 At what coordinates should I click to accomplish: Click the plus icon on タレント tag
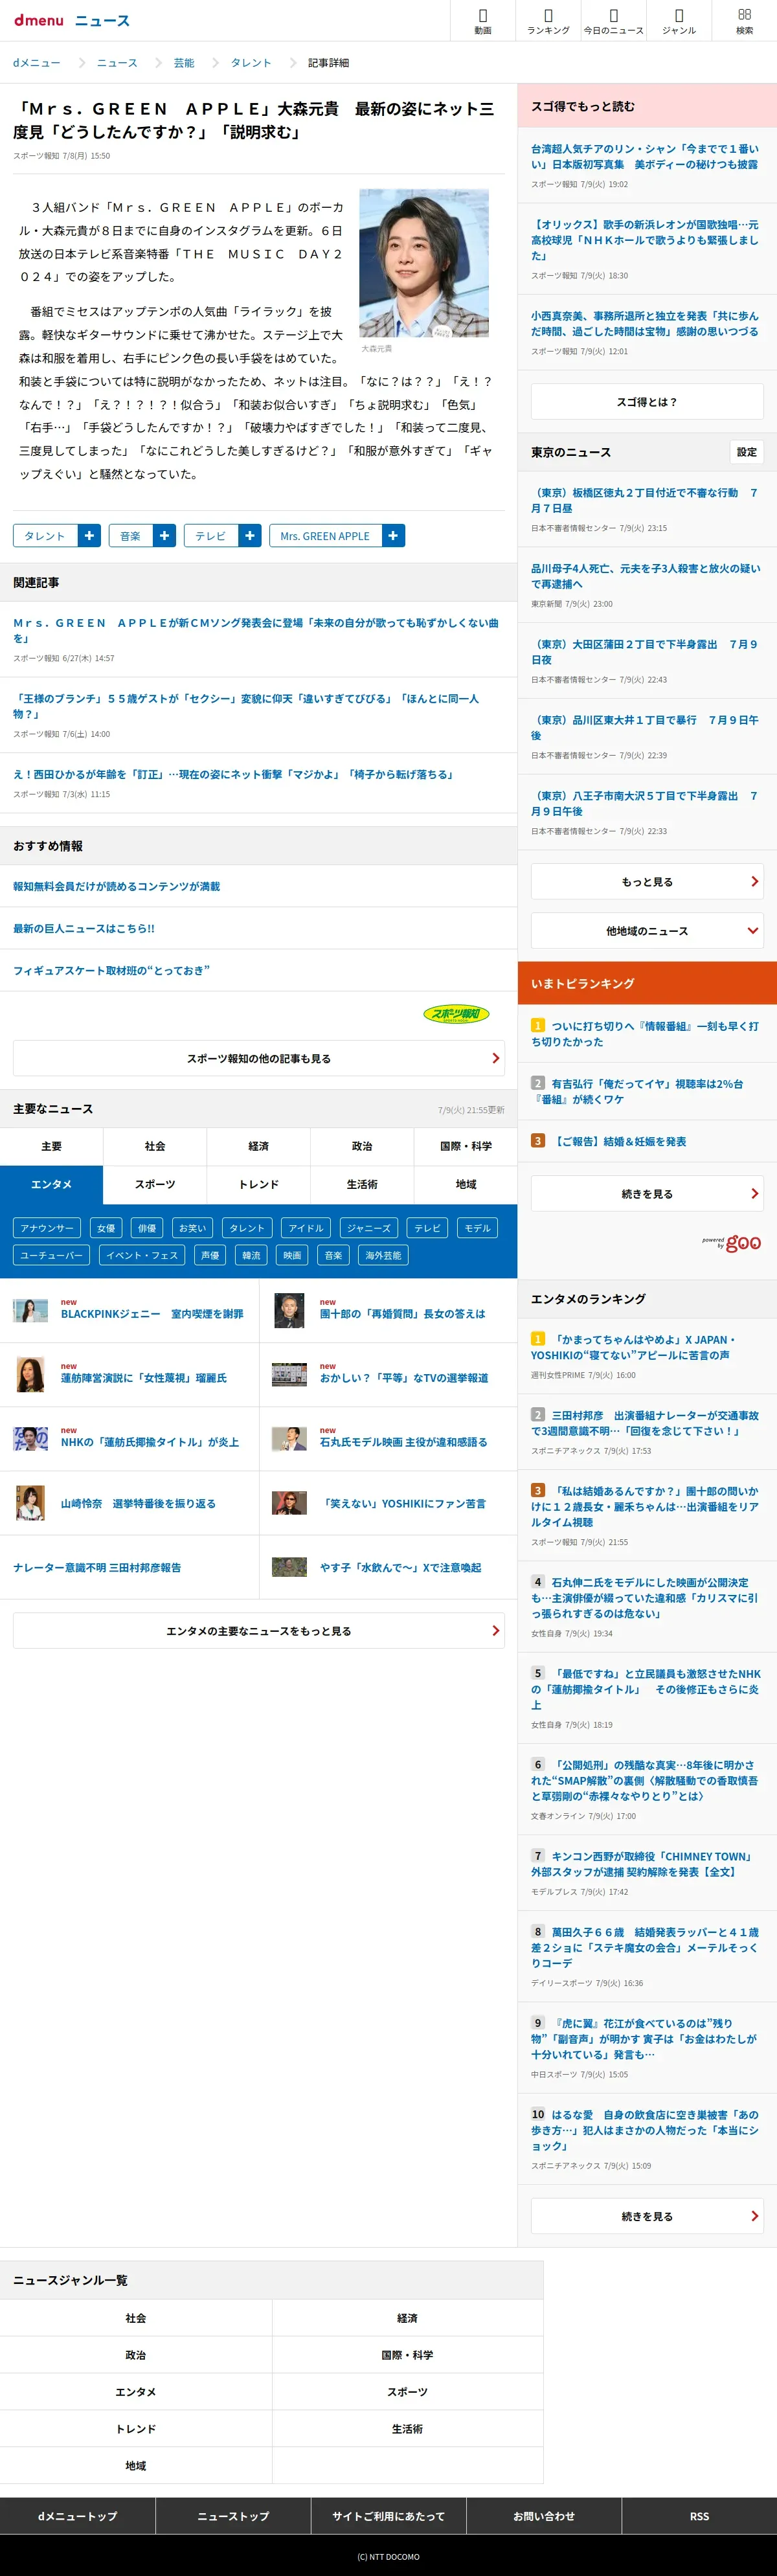(89, 536)
